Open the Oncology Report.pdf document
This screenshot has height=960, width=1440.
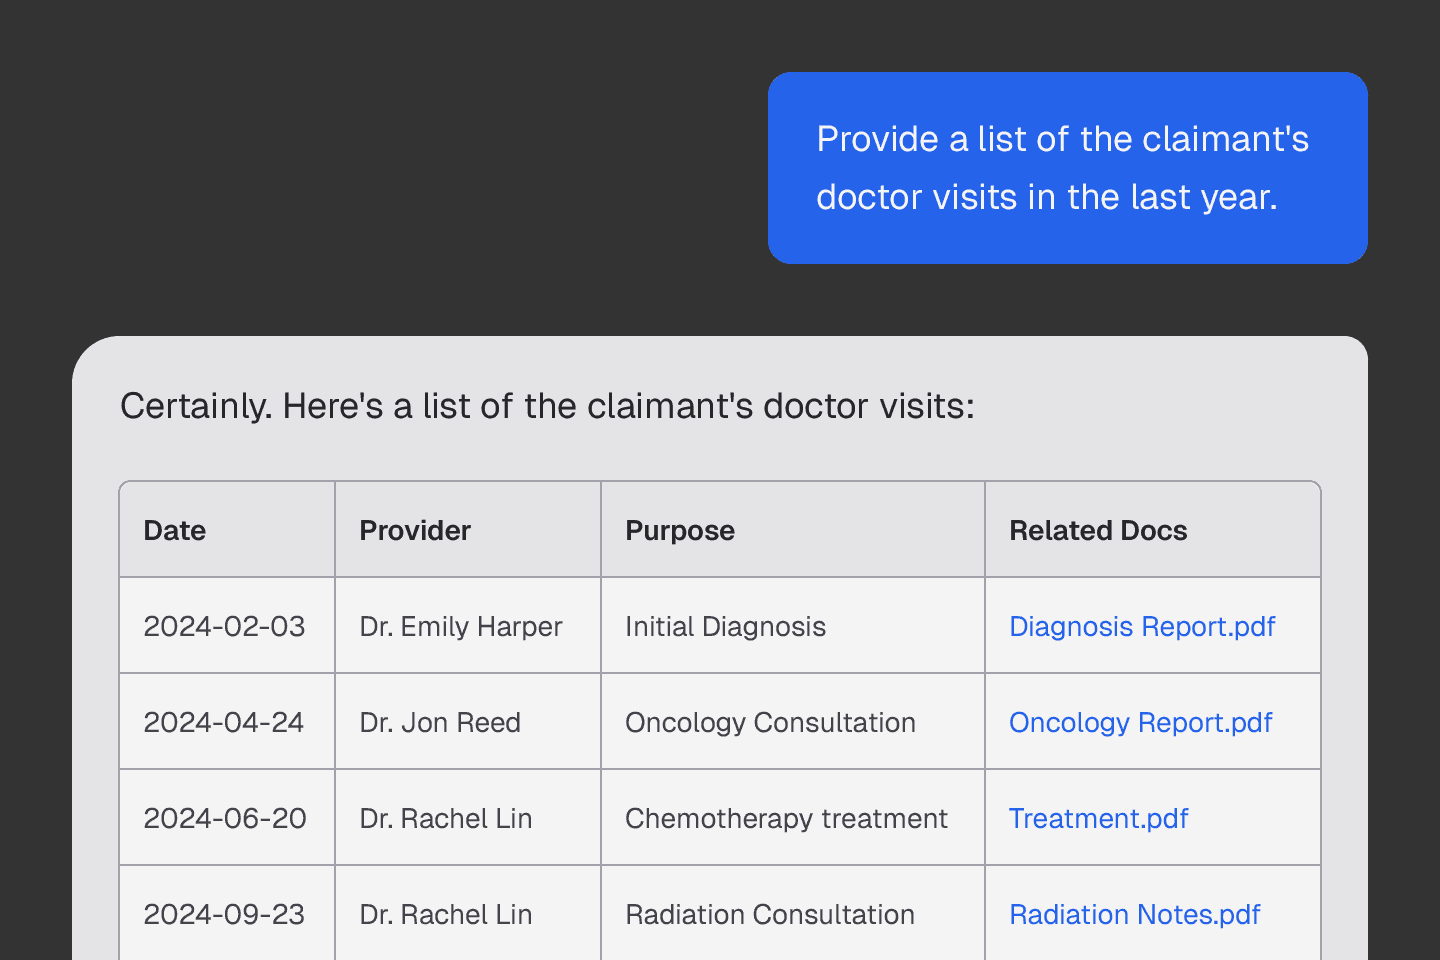[1140, 723]
